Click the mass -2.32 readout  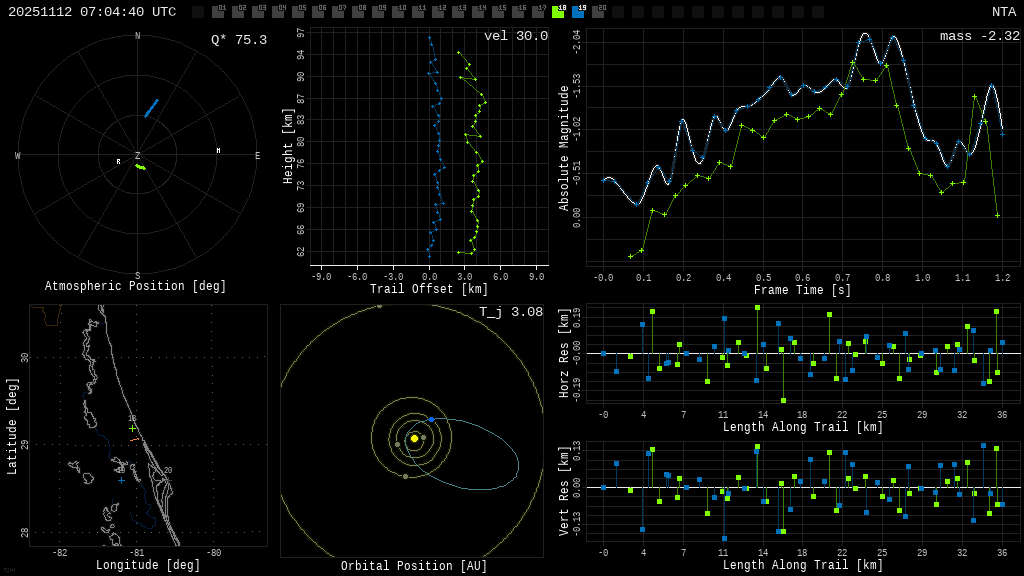click(x=979, y=36)
